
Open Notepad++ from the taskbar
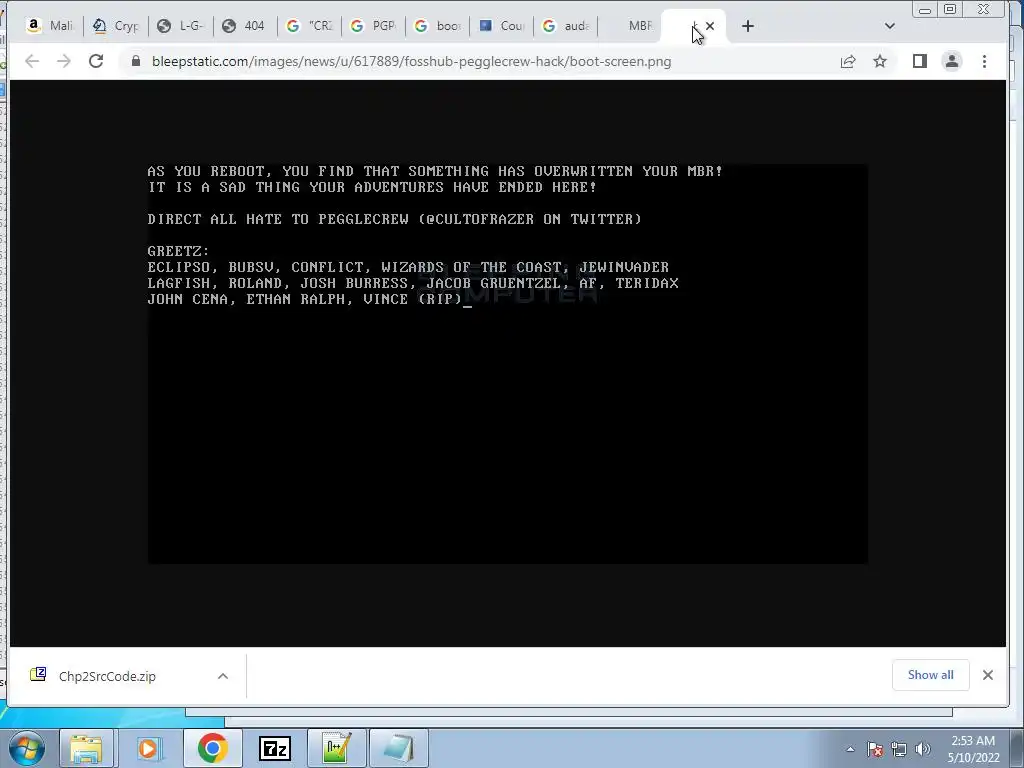[x=336, y=748]
